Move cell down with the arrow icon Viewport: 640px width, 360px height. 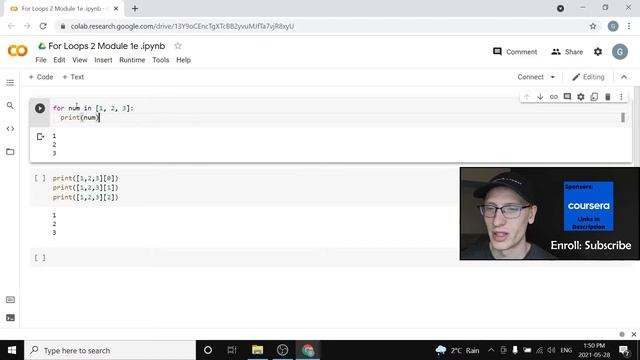(x=540, y=97)
